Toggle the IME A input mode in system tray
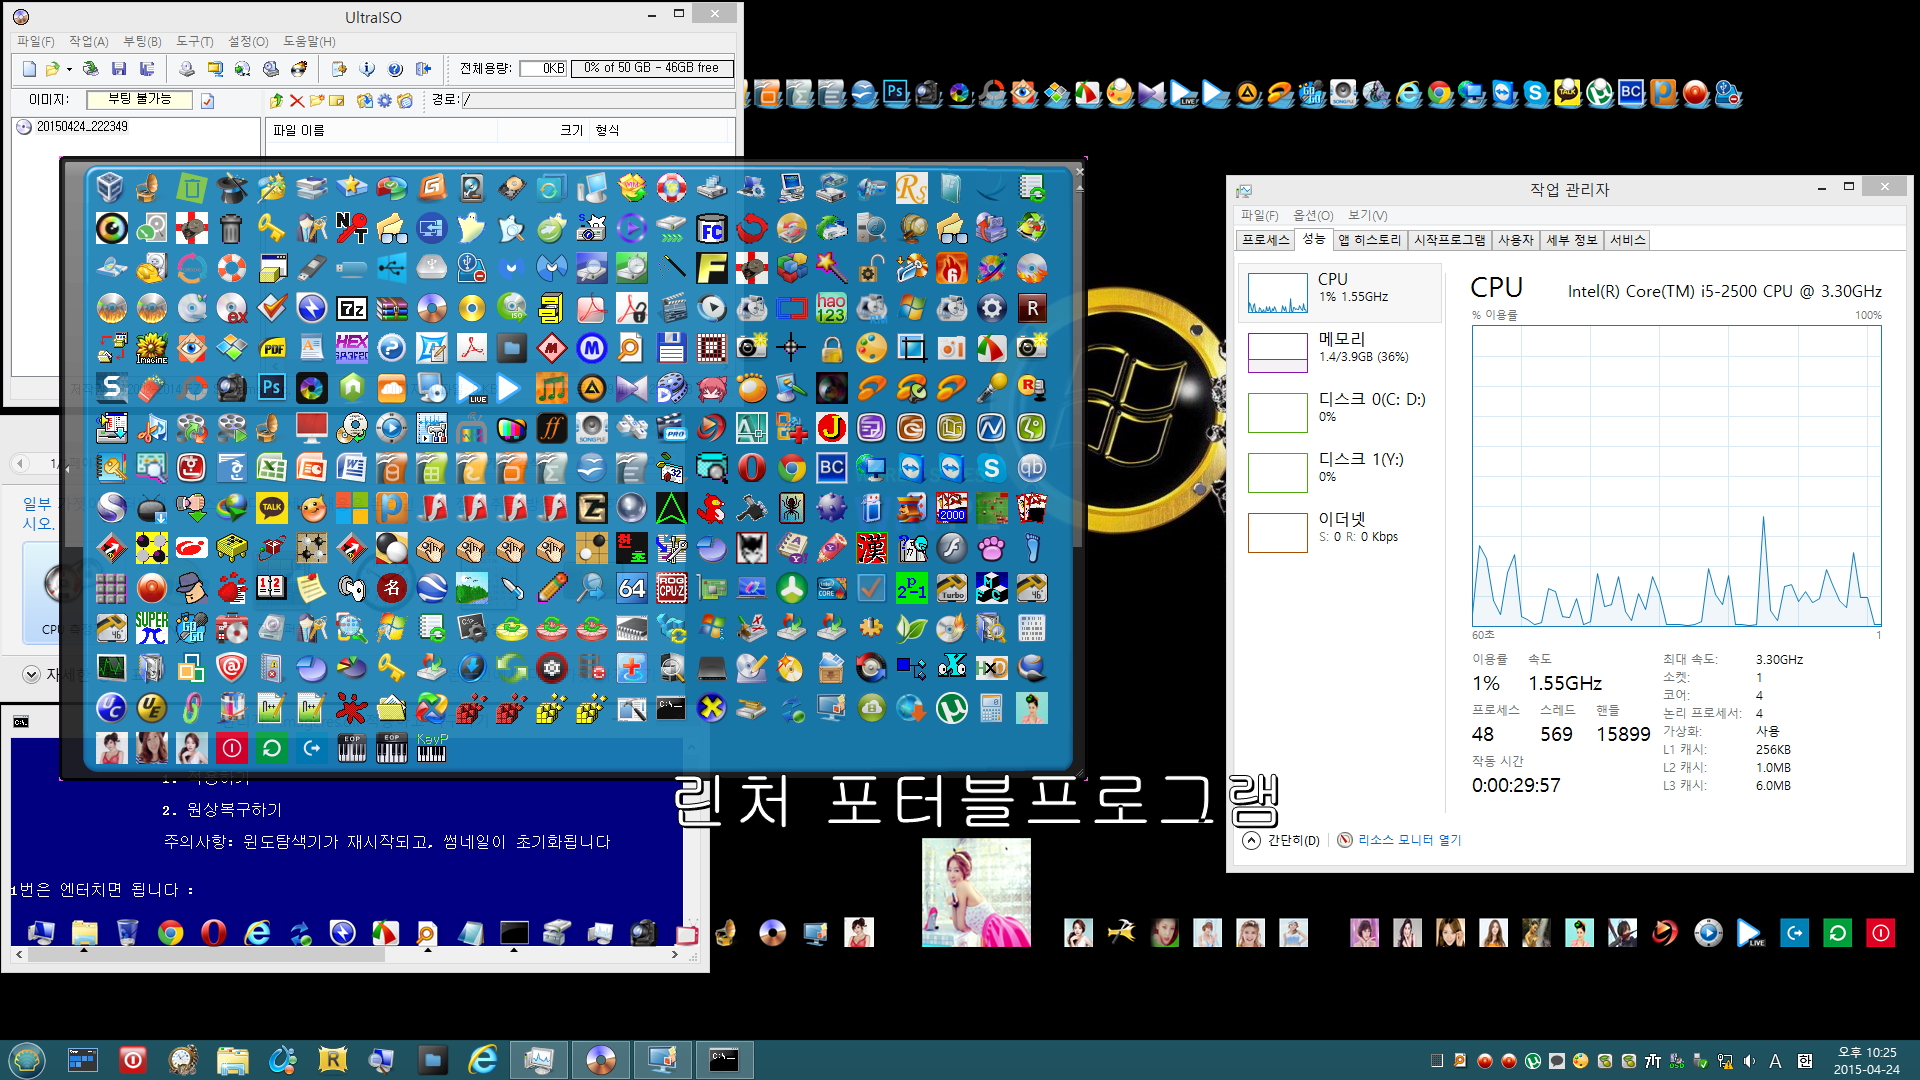Viewport: 1920px width, 1080px height. point(1775,1061)
